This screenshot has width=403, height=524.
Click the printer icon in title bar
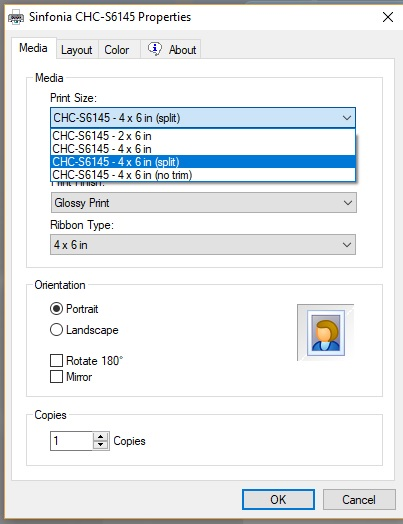click(x=16, y=17)
